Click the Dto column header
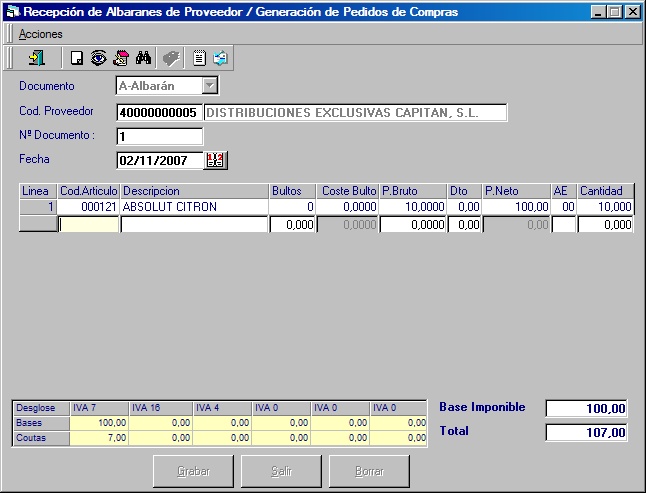This screenshot has width=646, height=493. (x=464, y=191)
